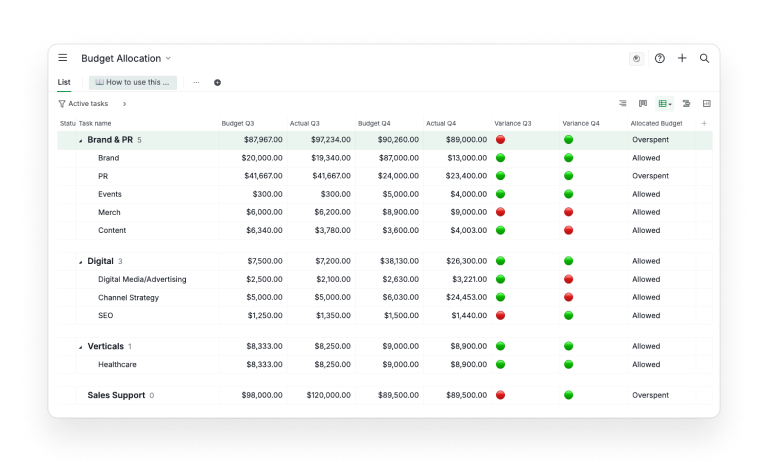Open the Merch task

point(109,212)
